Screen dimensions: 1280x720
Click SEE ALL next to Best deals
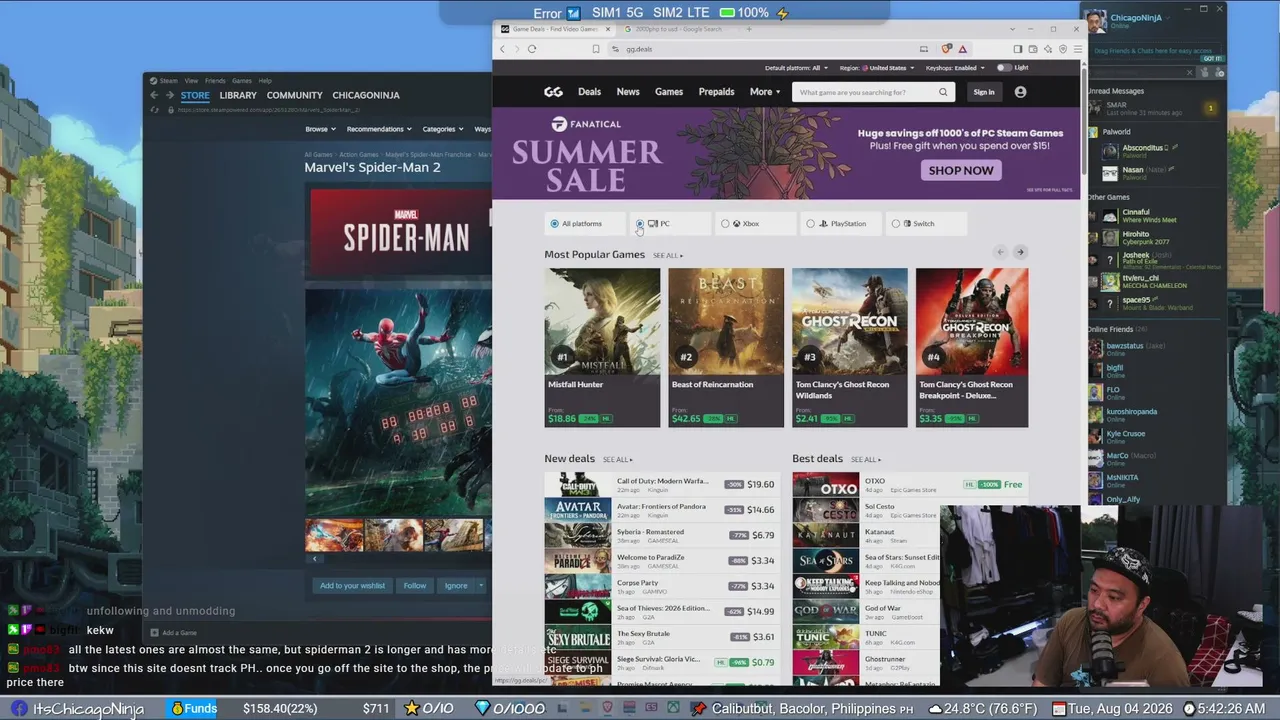(865, 460)
